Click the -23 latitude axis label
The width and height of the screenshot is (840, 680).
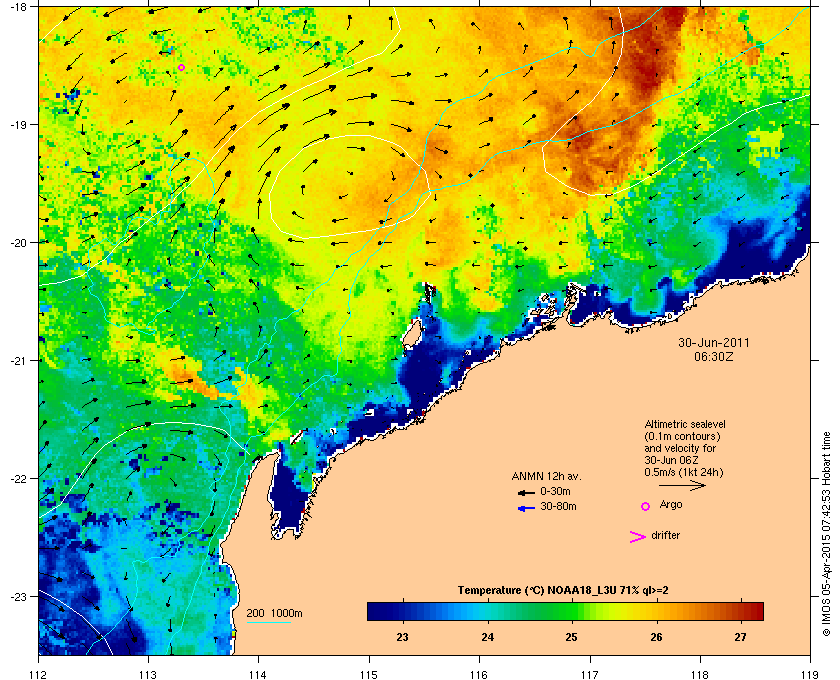coord(18,596)
